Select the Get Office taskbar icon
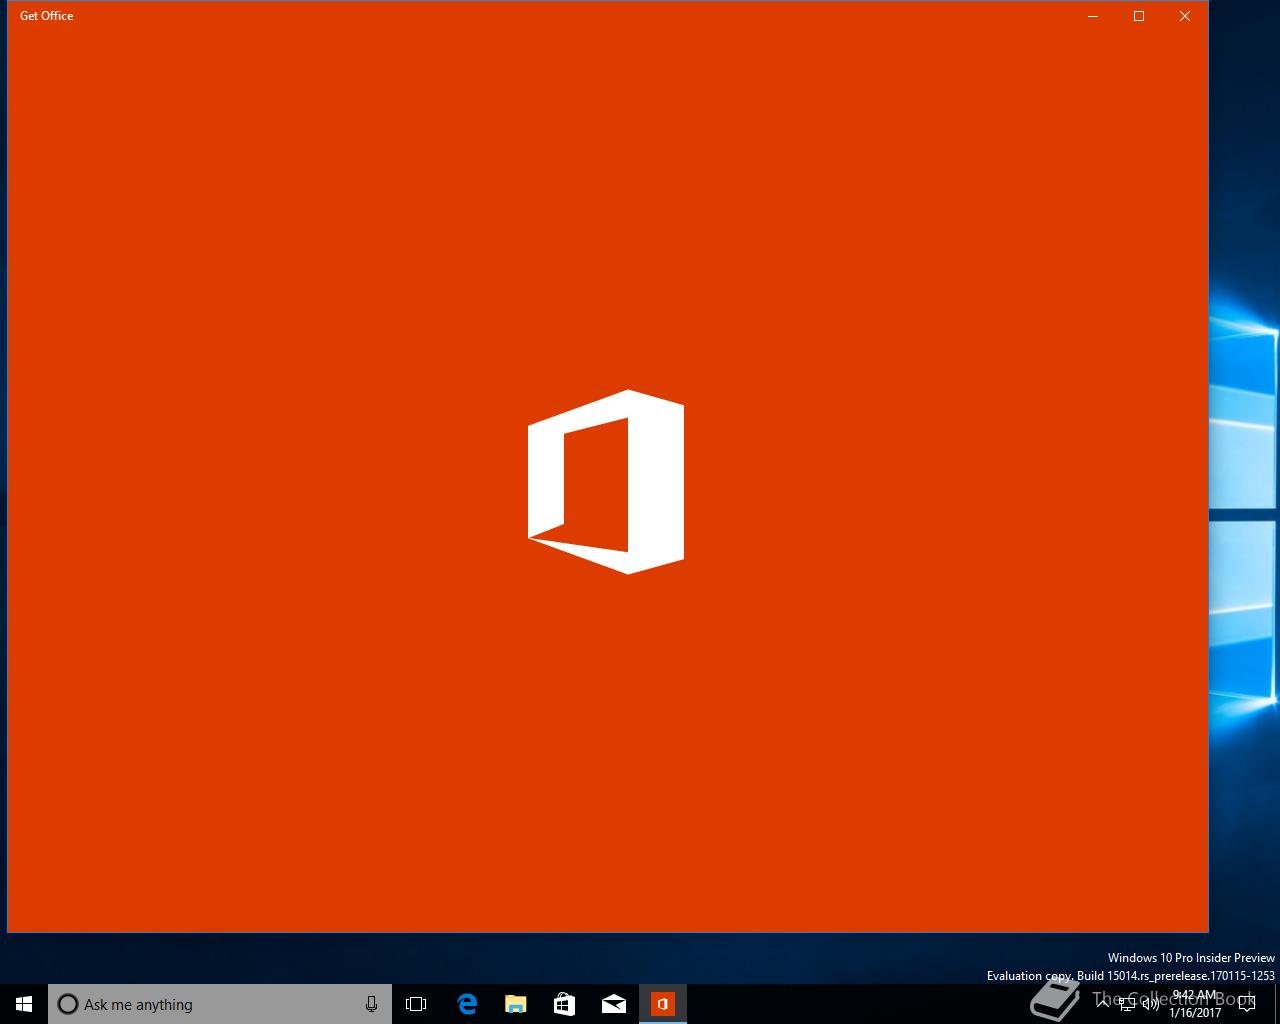Image resolution: width=1280 pixels, height=1024 pixels. tap(663, 1004)
